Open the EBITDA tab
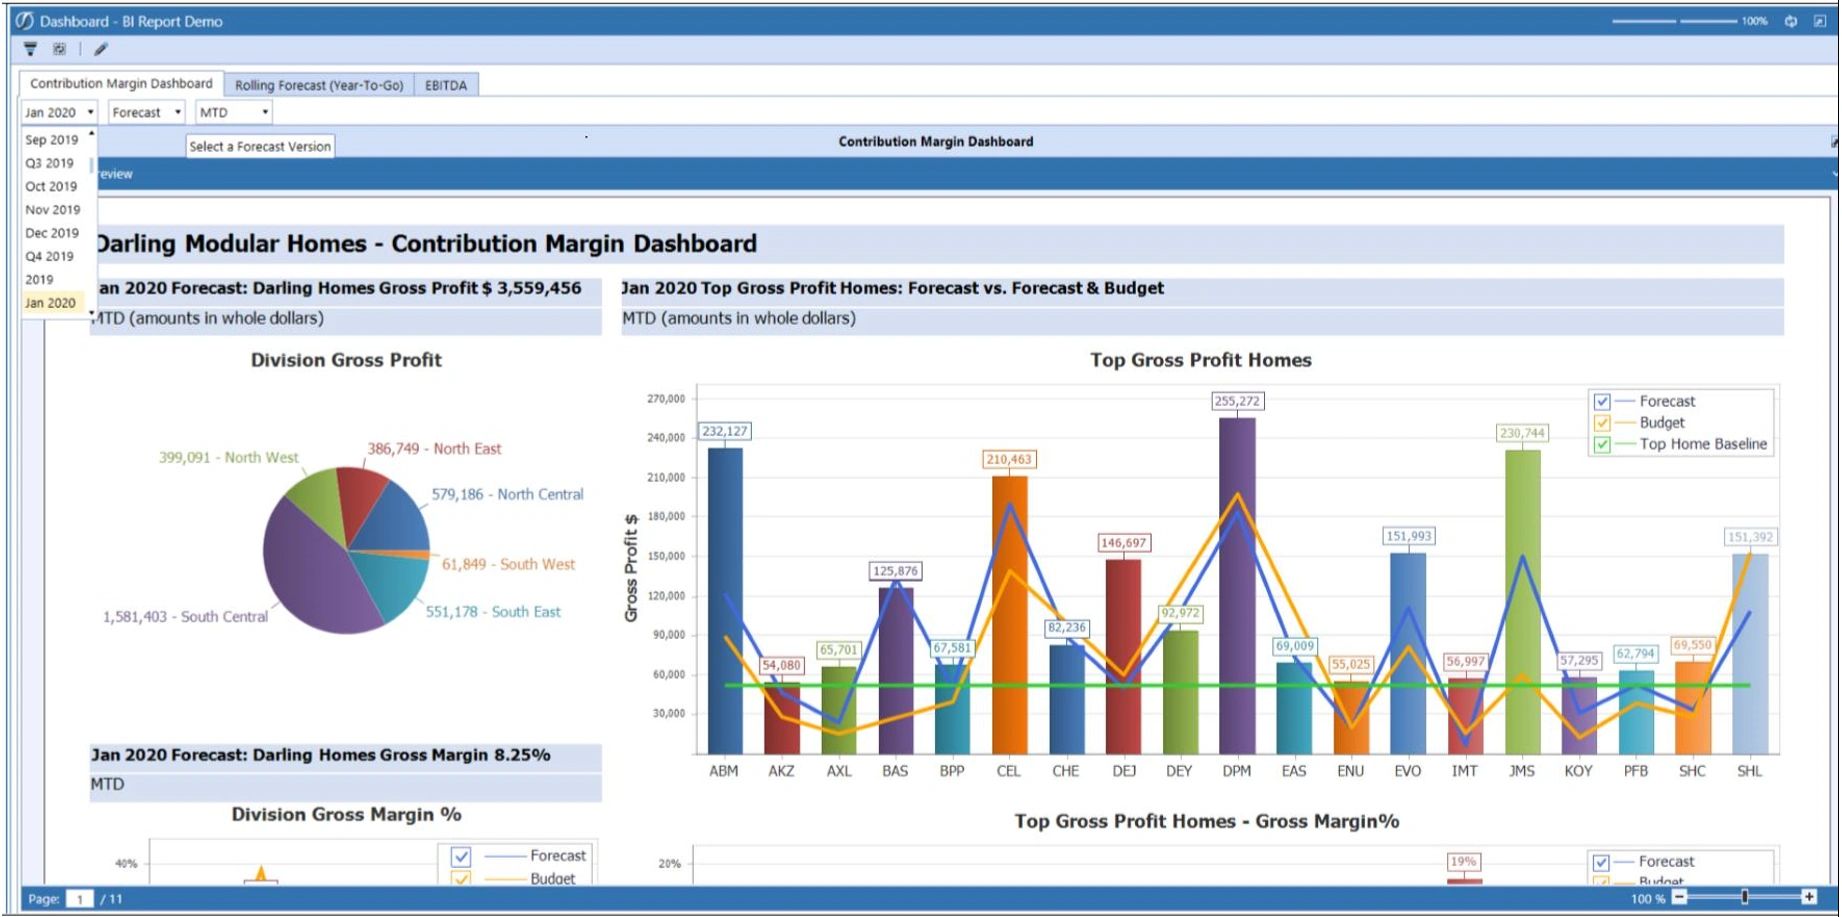Screen dimensions: 1842x917 pyautogui.click(x=446, y=86)
